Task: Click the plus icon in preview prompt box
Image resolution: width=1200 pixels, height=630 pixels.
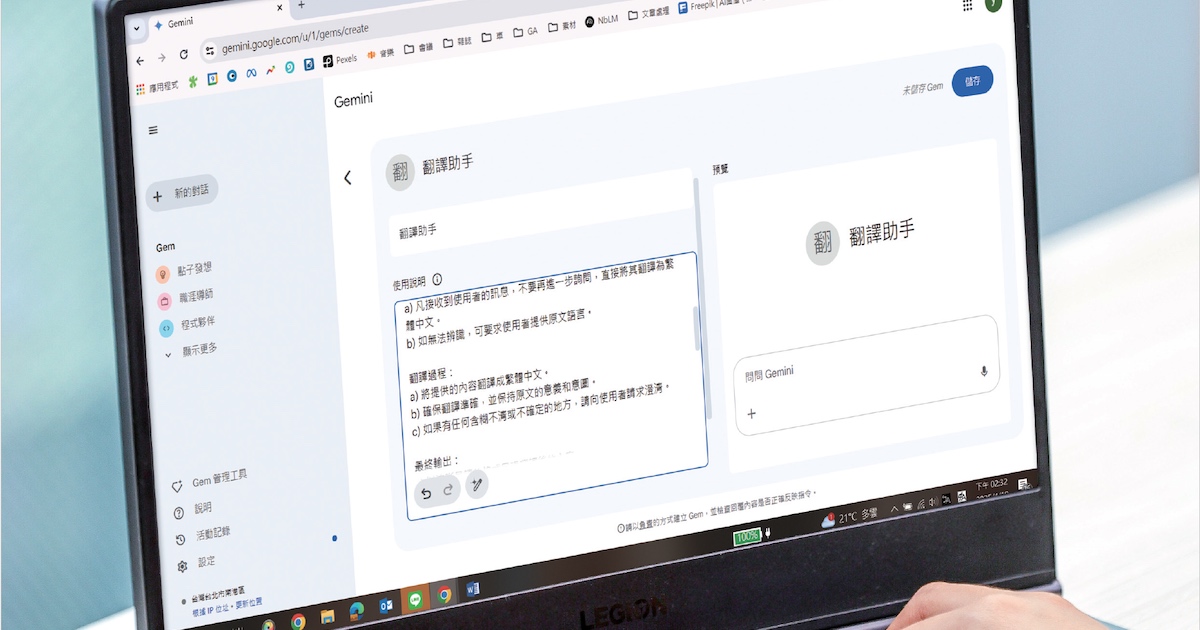Action: [x=752, y=413]
